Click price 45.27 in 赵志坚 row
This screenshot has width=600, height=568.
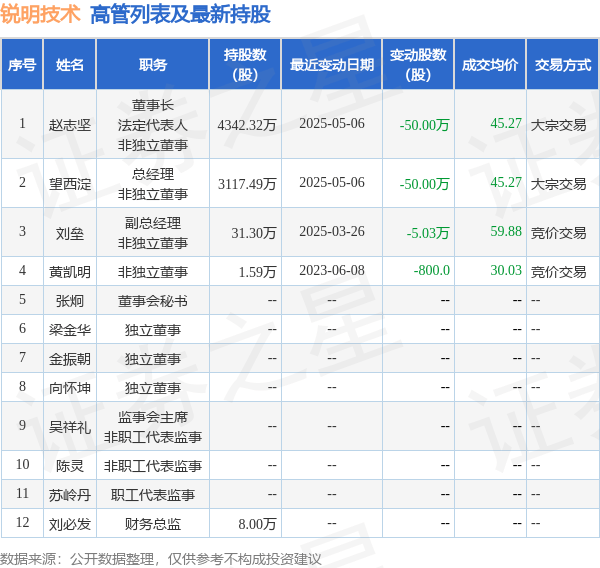pyautogui.click(x=506, y=123)
